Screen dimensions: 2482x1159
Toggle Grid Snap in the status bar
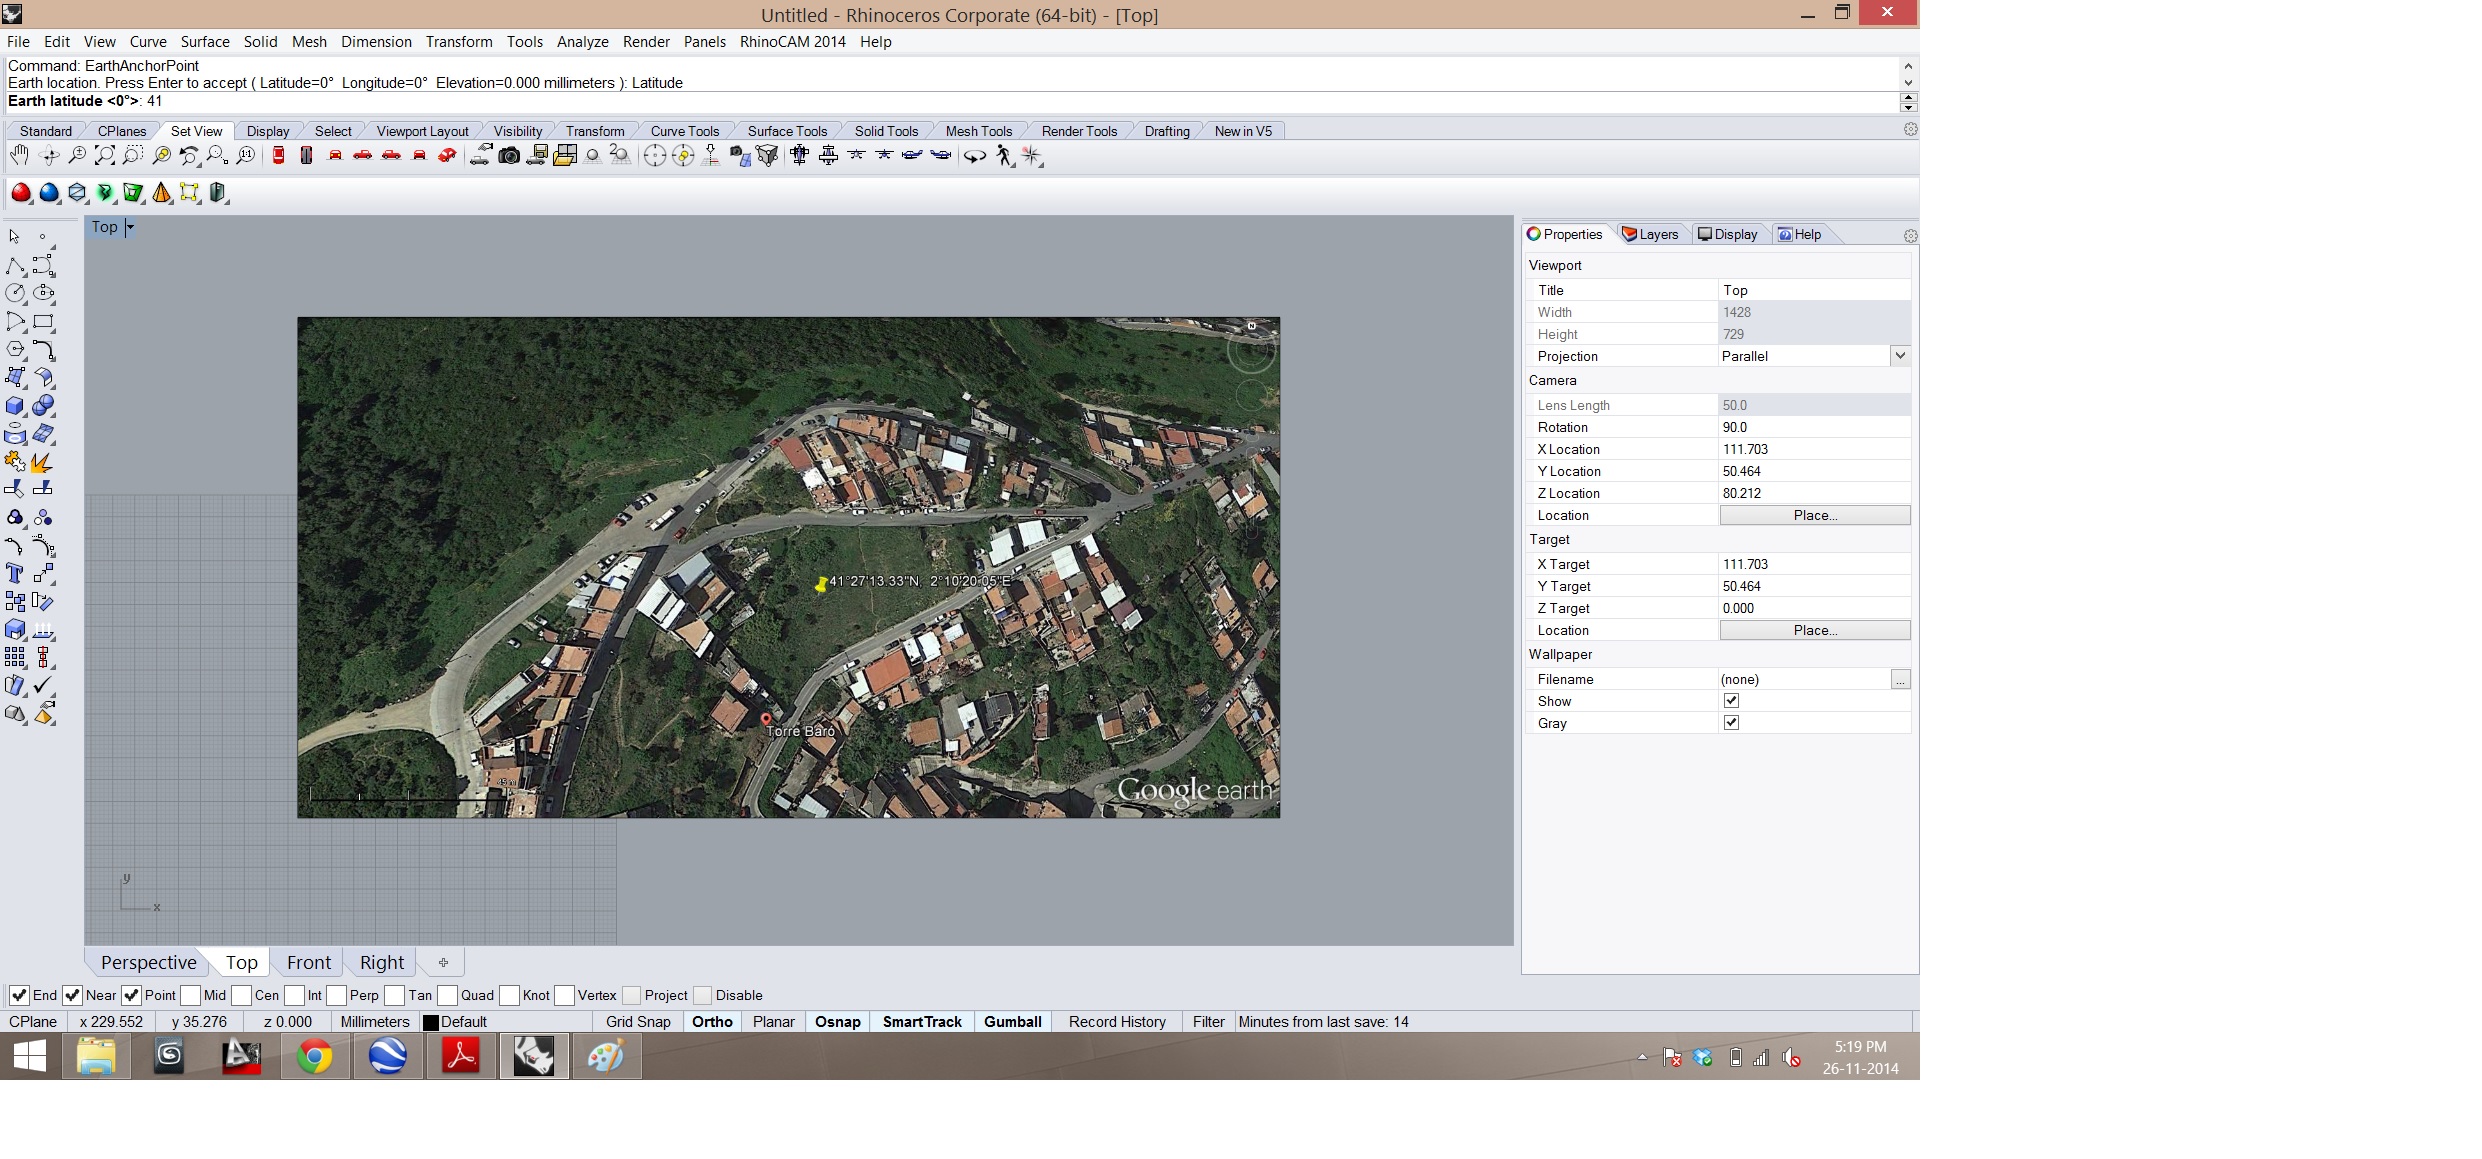click(638, 1022)
